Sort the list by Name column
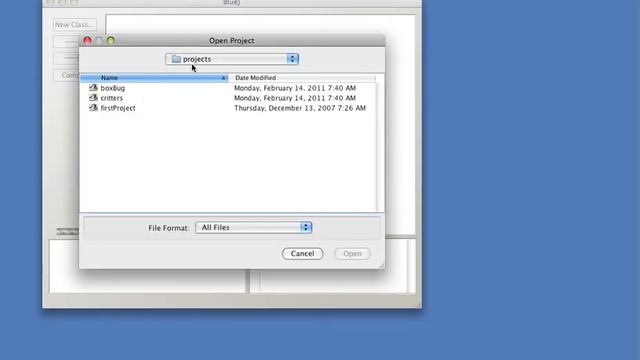 click(x=154, y=78)
